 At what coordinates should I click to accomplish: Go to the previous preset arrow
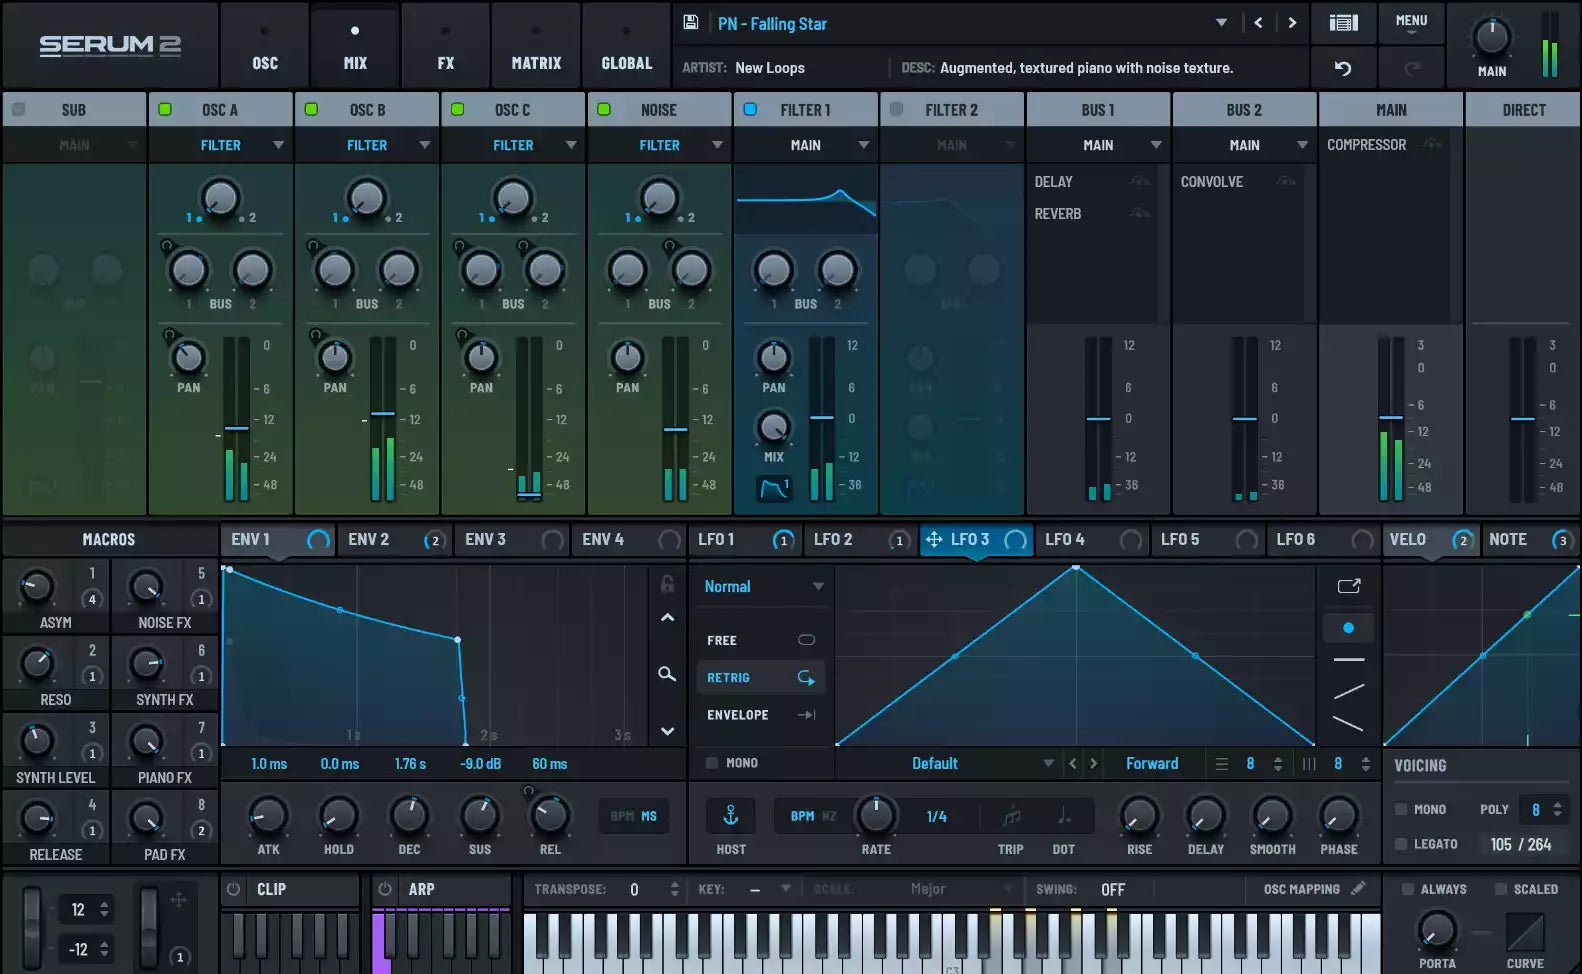[x=1258, y=23]
